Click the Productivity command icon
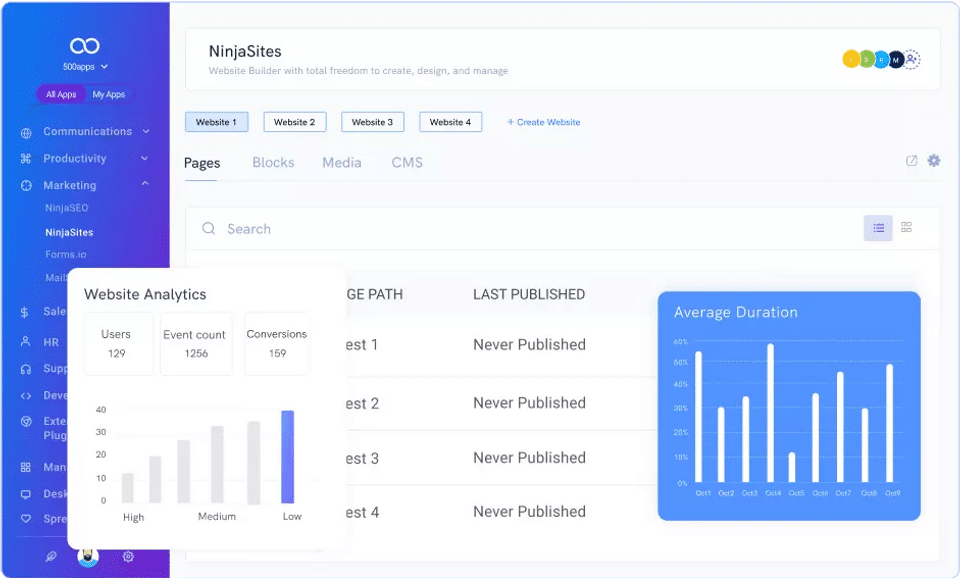 click(x=26, y=159)
